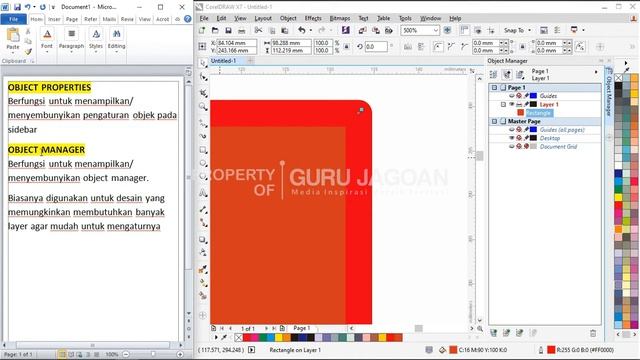Image resolution: width=640 pixels, height=360 pixels.
Task: Select the Color Eyedropper tool
Action: 203,269
